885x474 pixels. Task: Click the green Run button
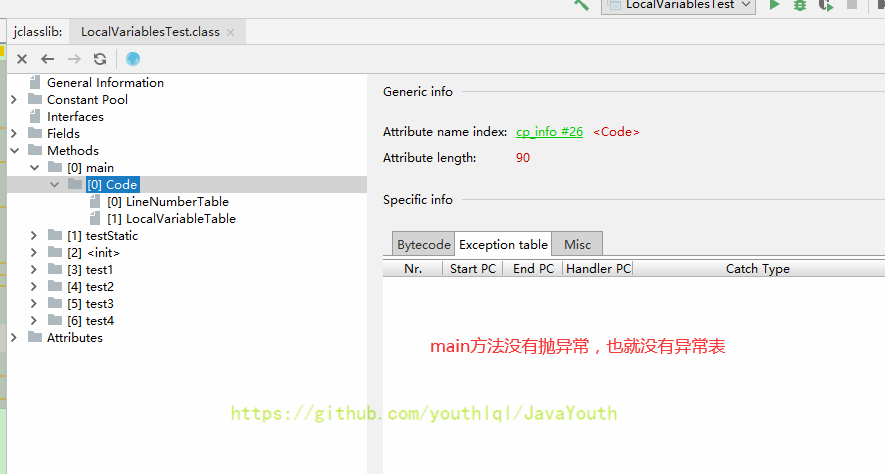pos(774,5)
